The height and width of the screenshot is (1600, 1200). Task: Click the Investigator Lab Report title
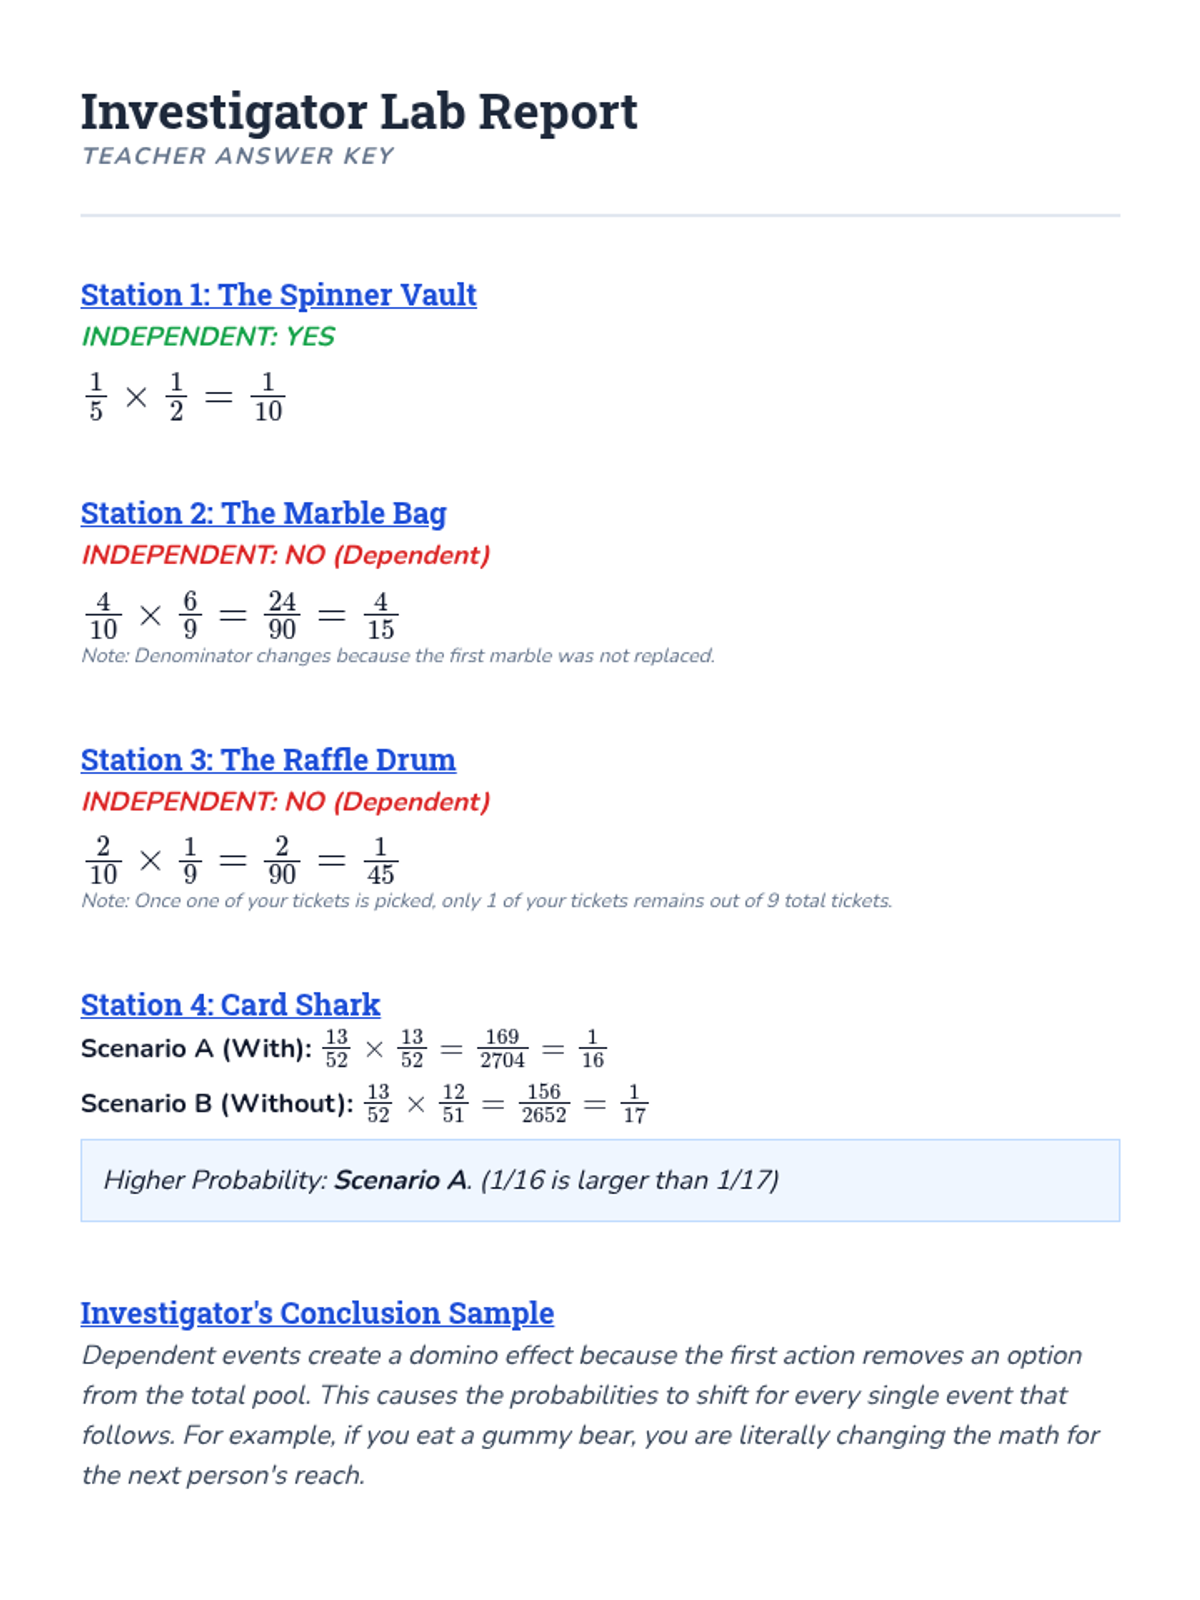[359, 111]
